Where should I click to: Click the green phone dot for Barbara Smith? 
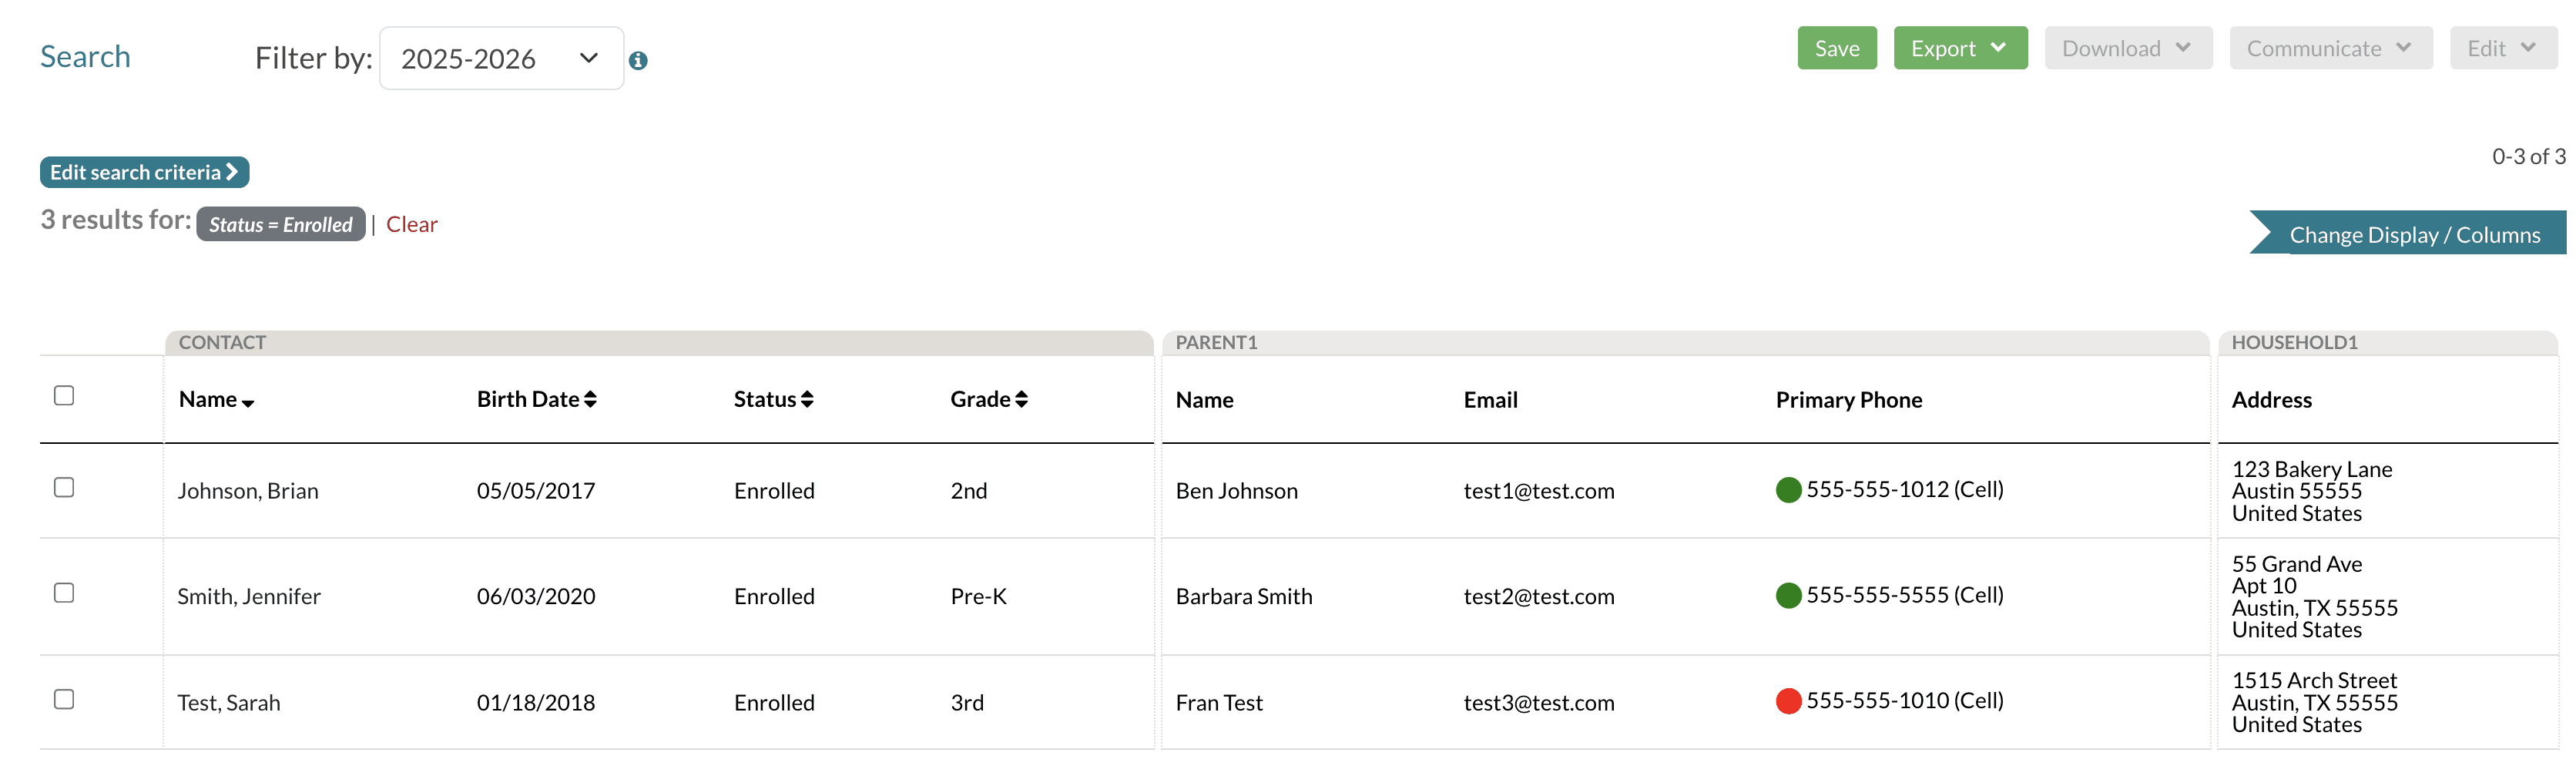1788,596
